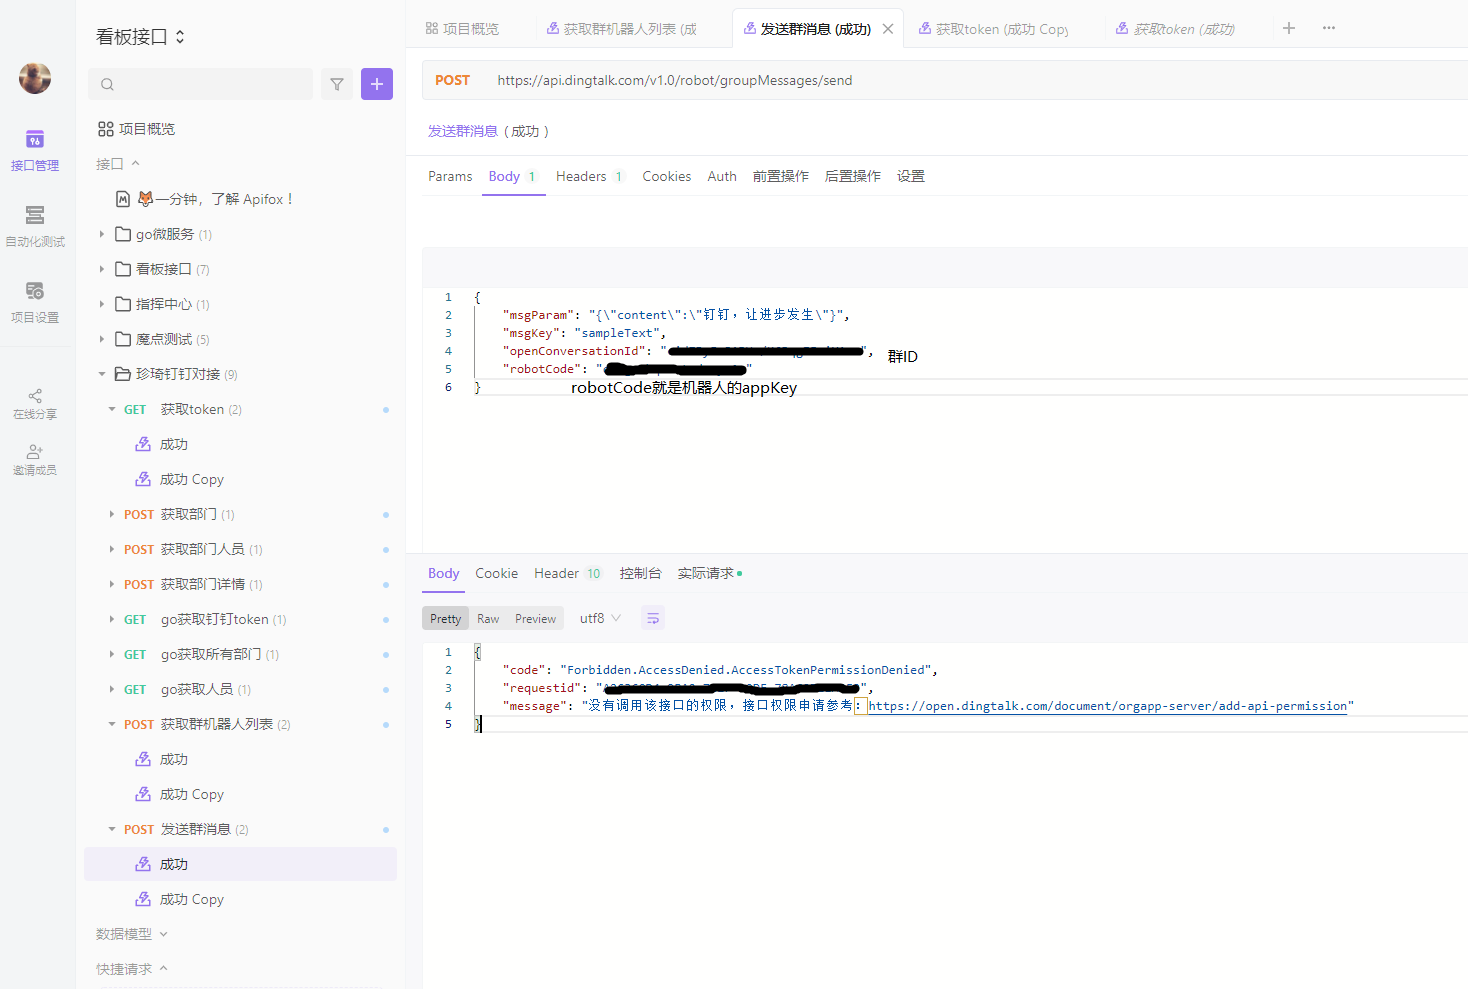Open the request Headers tab

590,176
